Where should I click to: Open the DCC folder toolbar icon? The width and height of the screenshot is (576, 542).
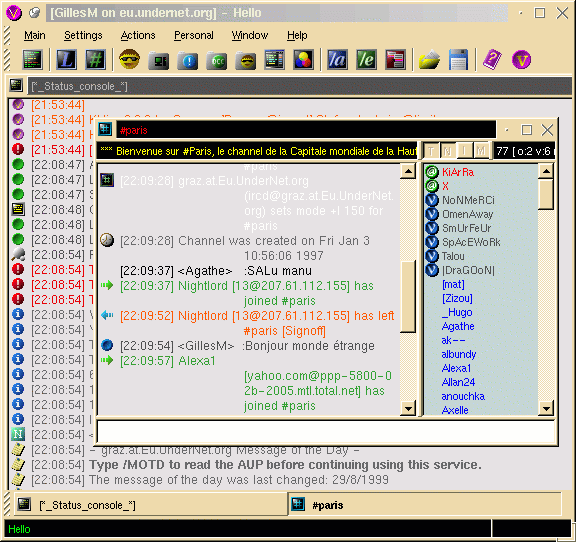point(217,61)
